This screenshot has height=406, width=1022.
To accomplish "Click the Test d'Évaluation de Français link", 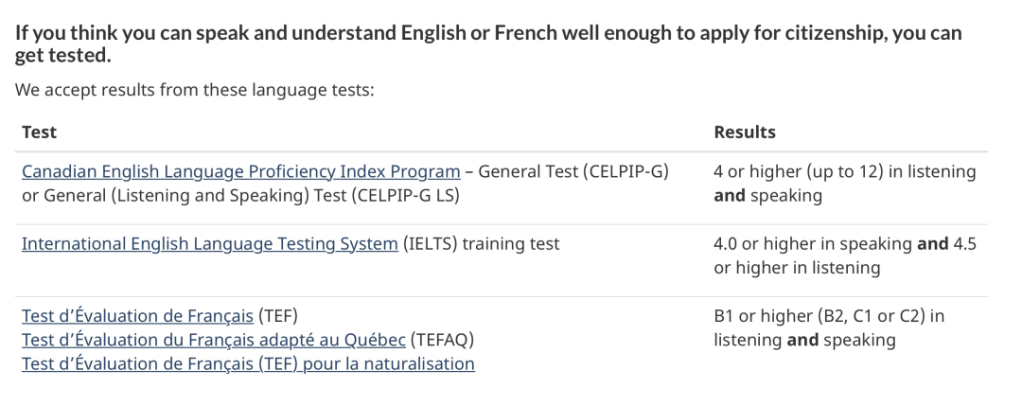I will pos(138,317).
